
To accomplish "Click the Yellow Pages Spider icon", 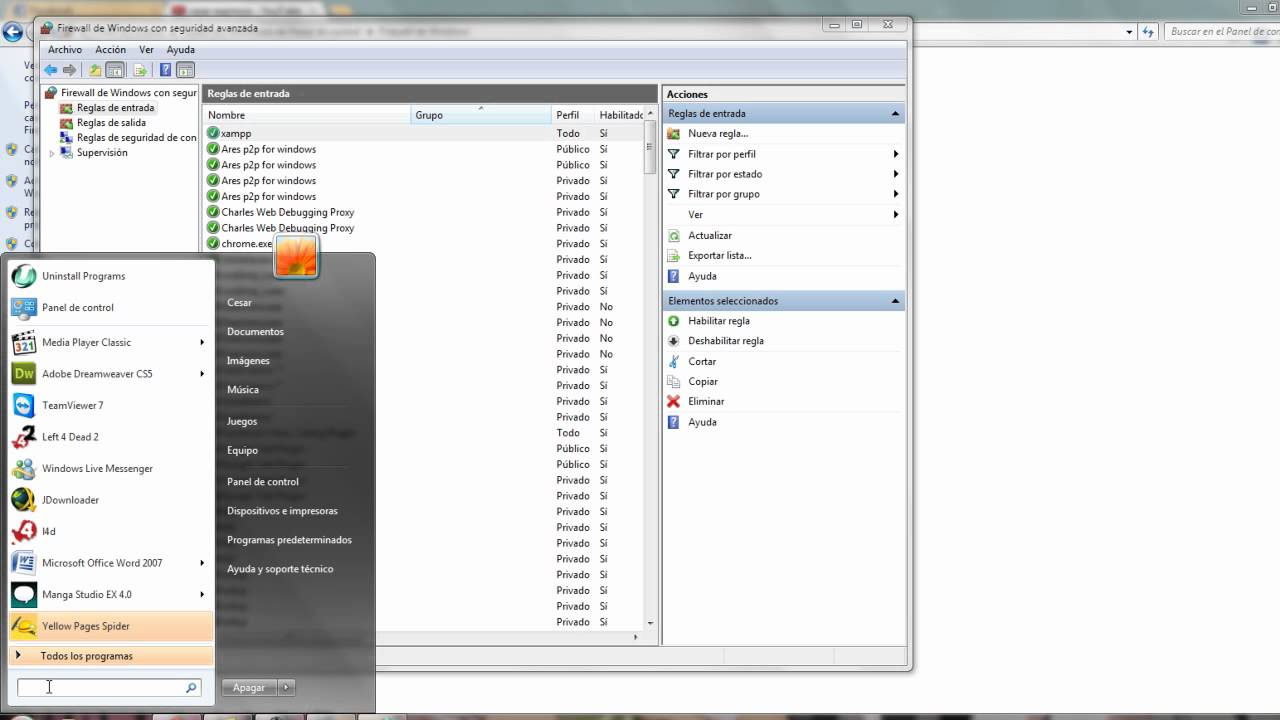I will click(x=24, y=626).
